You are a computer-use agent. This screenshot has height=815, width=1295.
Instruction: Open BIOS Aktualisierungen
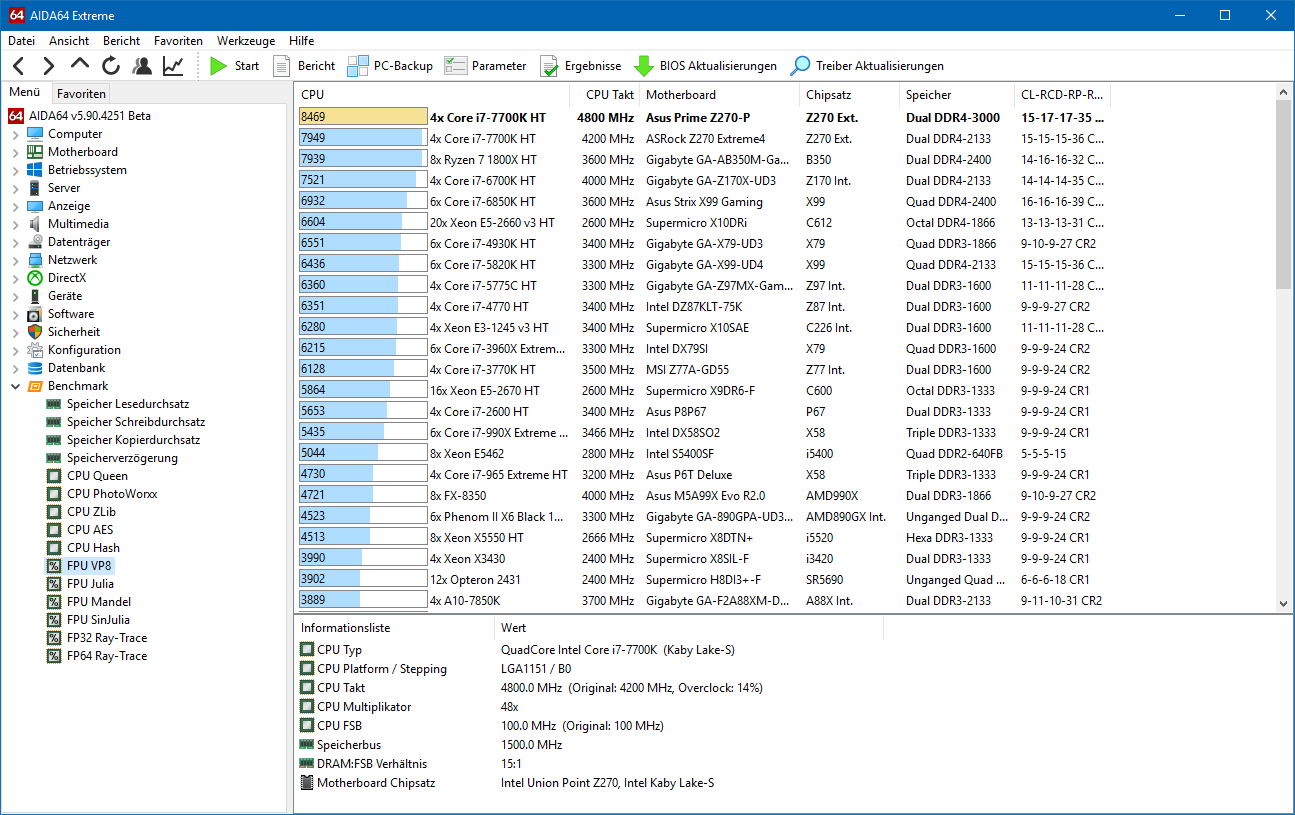click(x=706, y=66)
